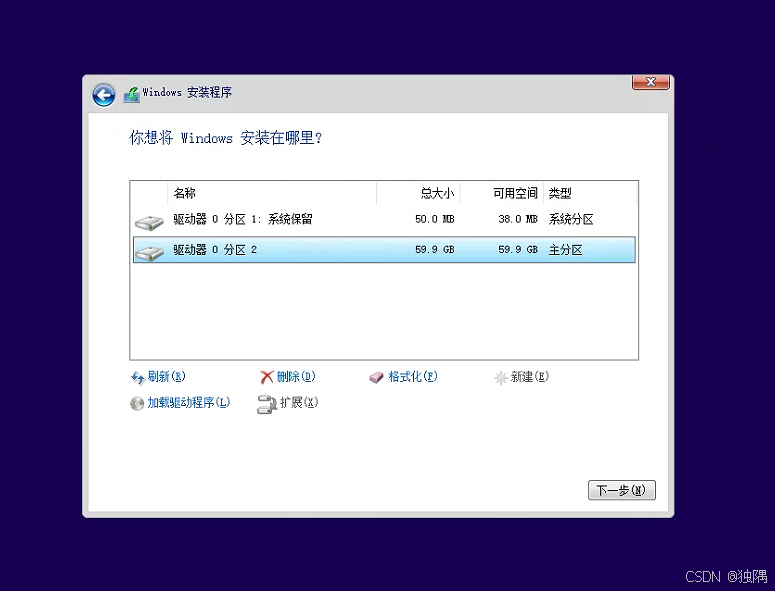Go back using the blue arrow button
Viewport: 775px width, 591px height.
(x=103, y=94)
